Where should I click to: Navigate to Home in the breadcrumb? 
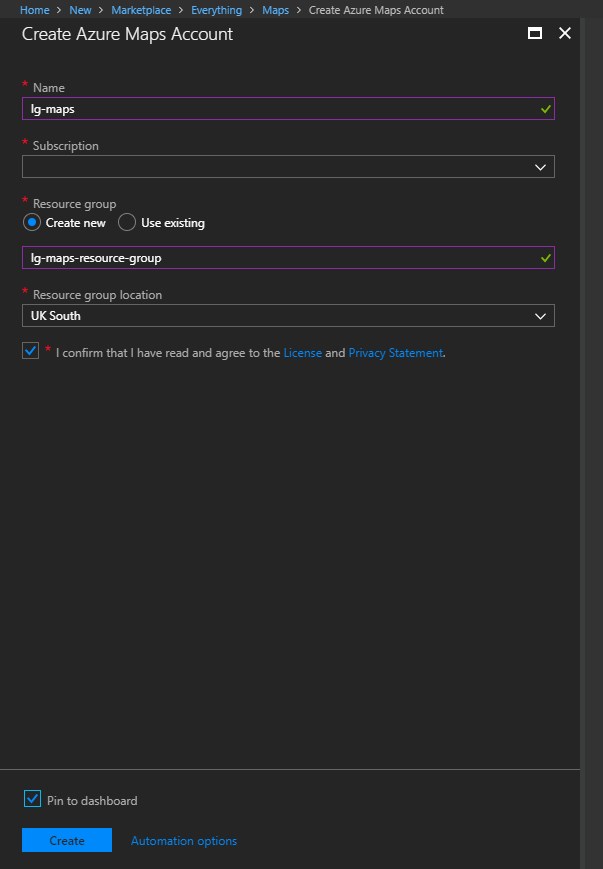(34, 9)
